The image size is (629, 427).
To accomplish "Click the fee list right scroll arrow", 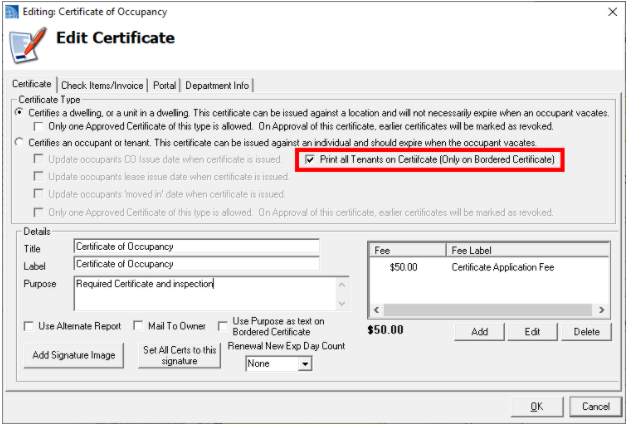I will 601,310.
